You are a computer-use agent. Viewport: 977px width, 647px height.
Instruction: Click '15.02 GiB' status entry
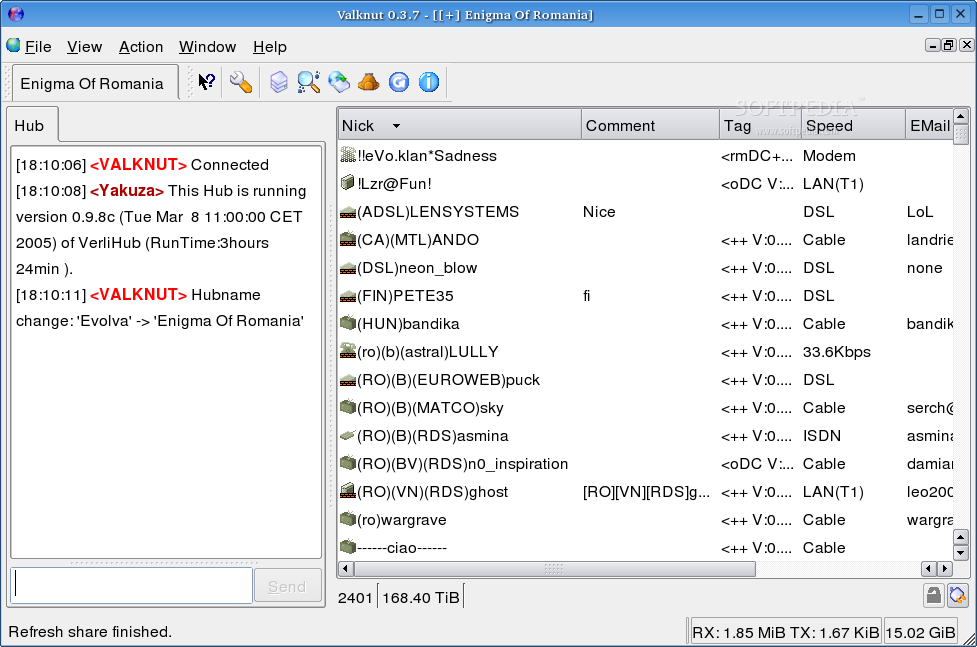(x=920, y=633)
